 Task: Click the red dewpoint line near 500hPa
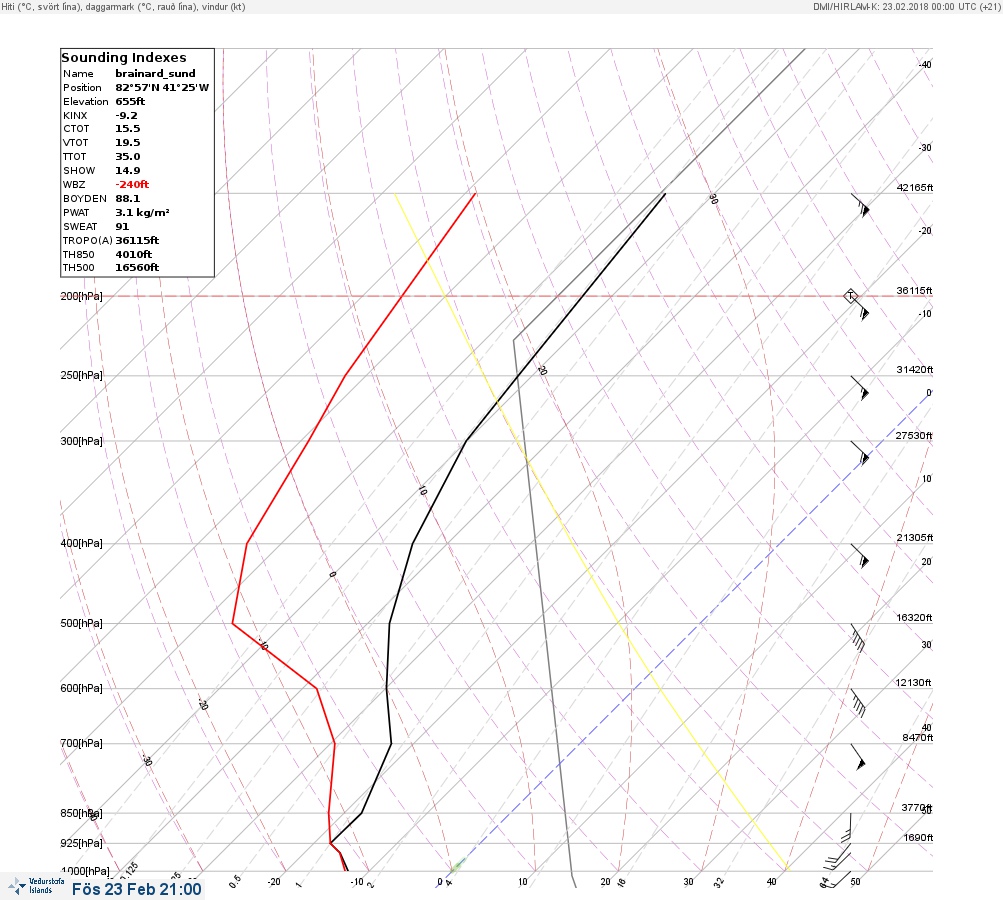(233, 623)
